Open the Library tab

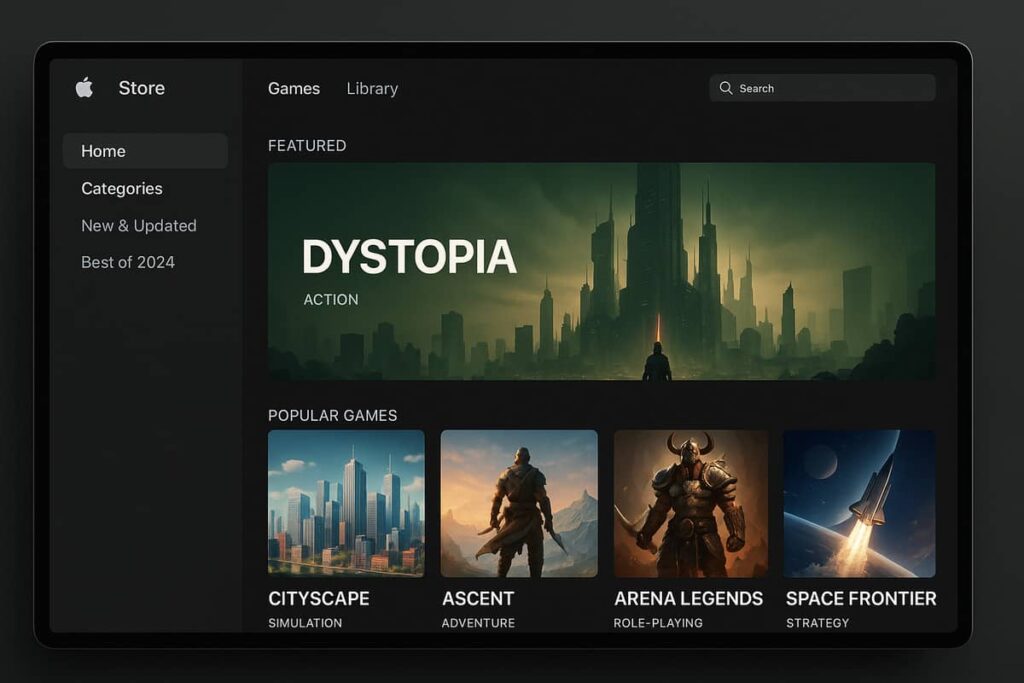(372, 88)
